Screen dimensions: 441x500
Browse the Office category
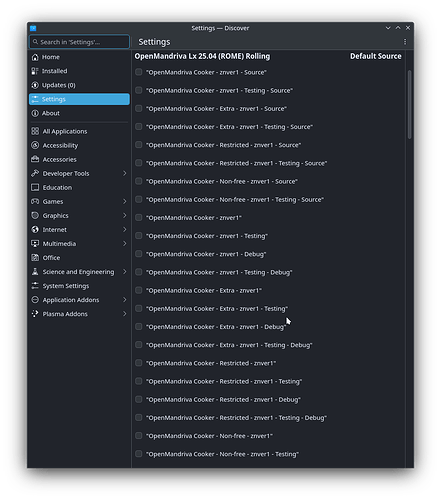coord(79,258)
